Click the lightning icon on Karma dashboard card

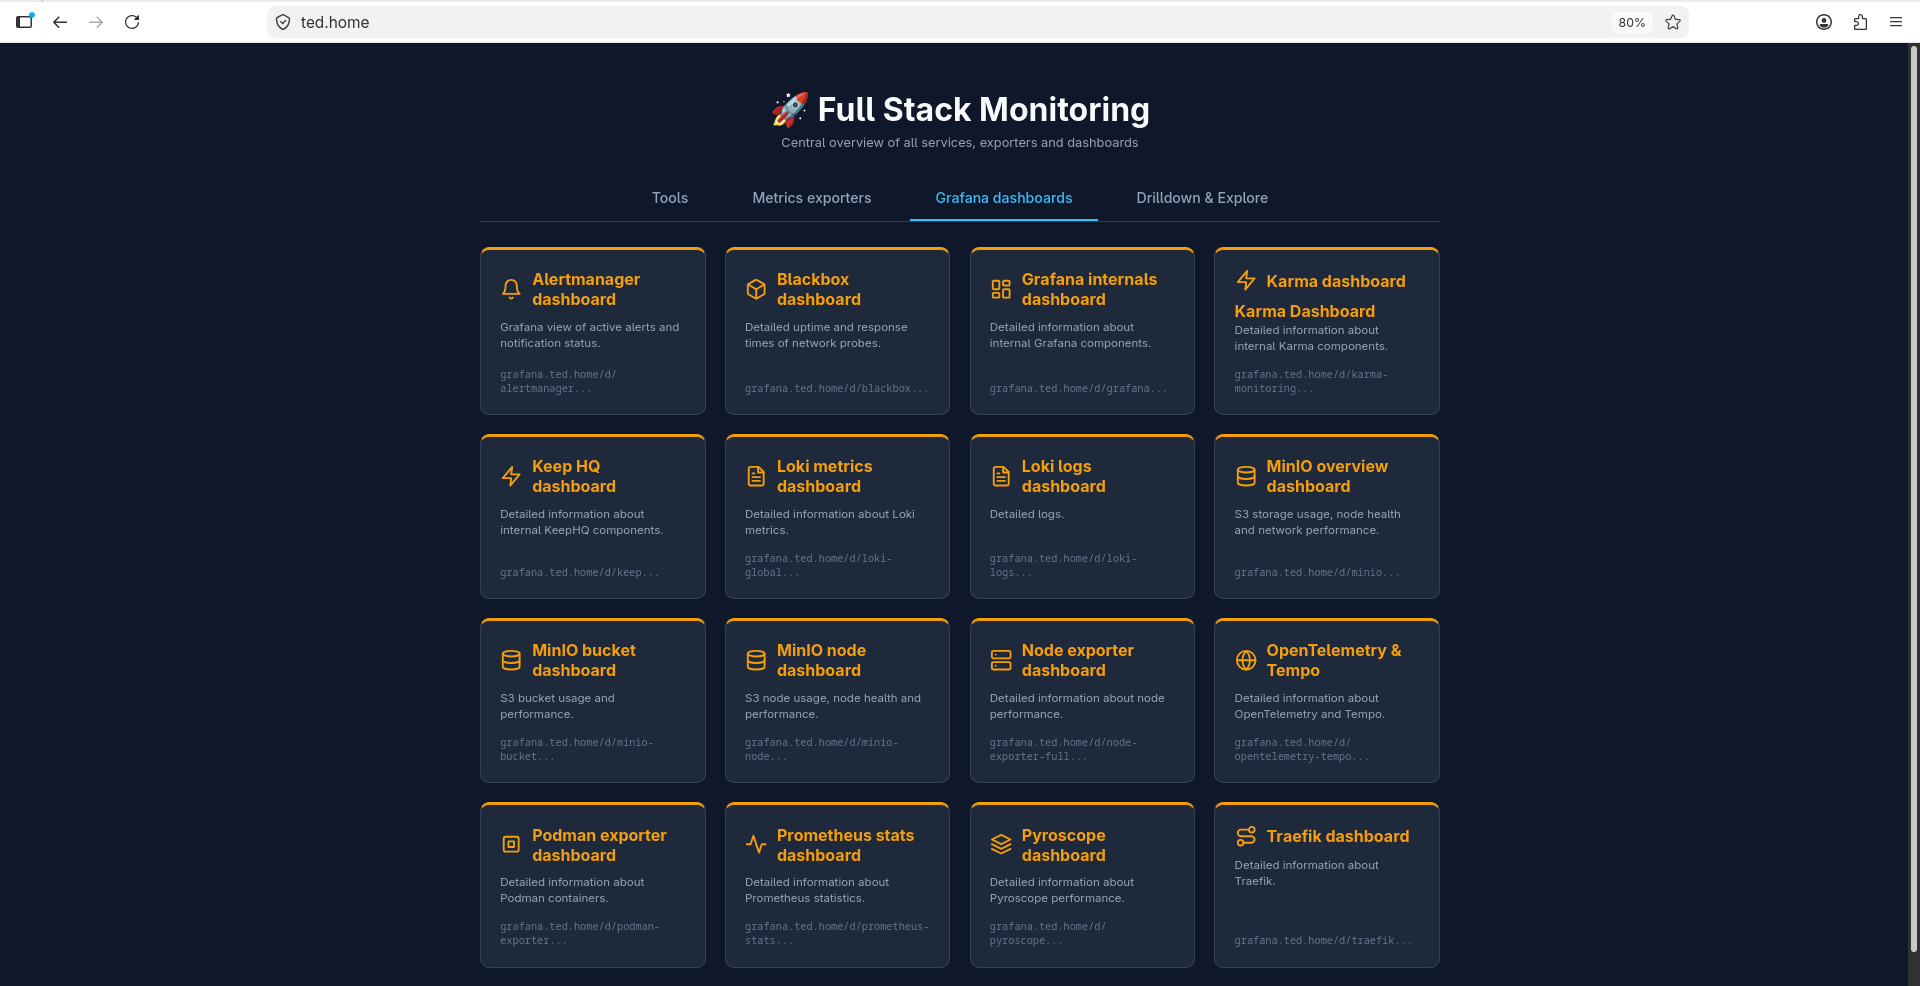(x=1246, y=280)
